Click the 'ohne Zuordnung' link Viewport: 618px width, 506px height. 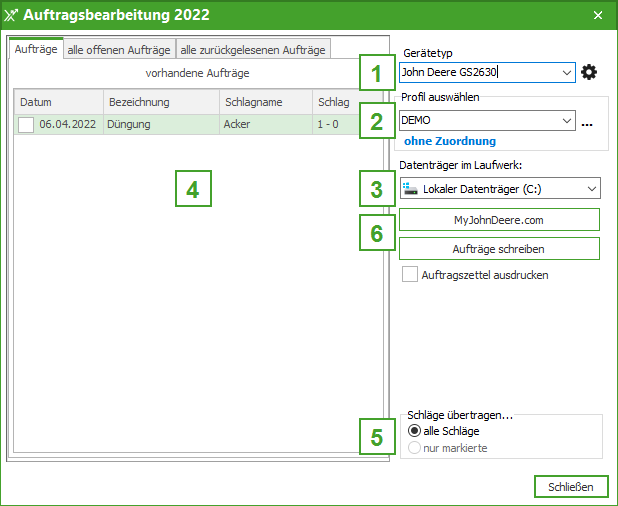(449, 141)
